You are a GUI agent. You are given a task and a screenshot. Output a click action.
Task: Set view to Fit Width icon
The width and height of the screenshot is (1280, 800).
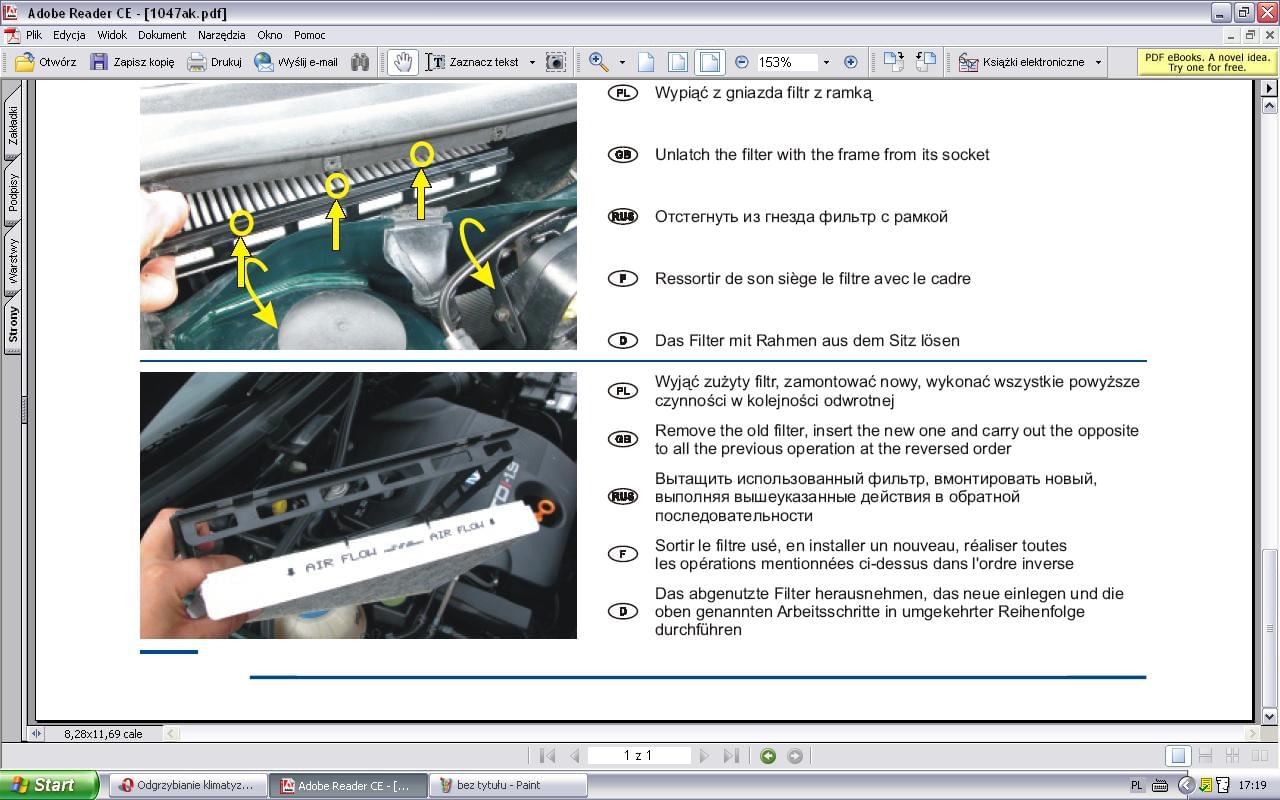tap(709, 62)
